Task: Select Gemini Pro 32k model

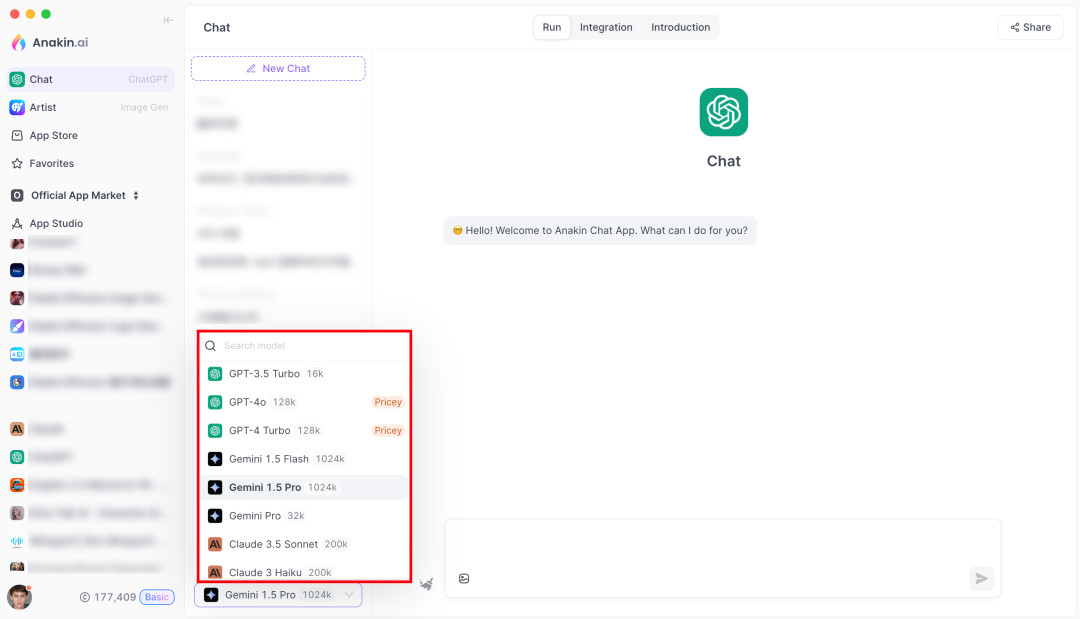Action: 304,516
